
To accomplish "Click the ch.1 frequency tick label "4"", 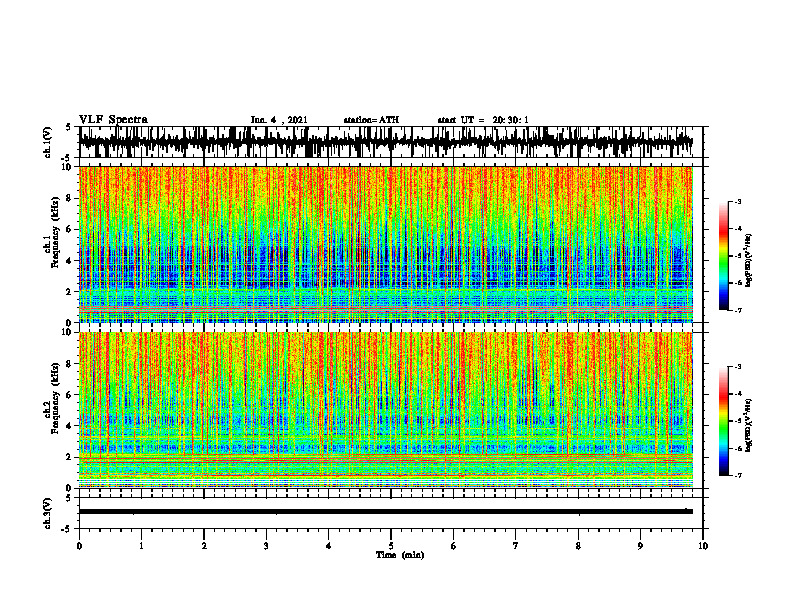I will pos(70,261).
